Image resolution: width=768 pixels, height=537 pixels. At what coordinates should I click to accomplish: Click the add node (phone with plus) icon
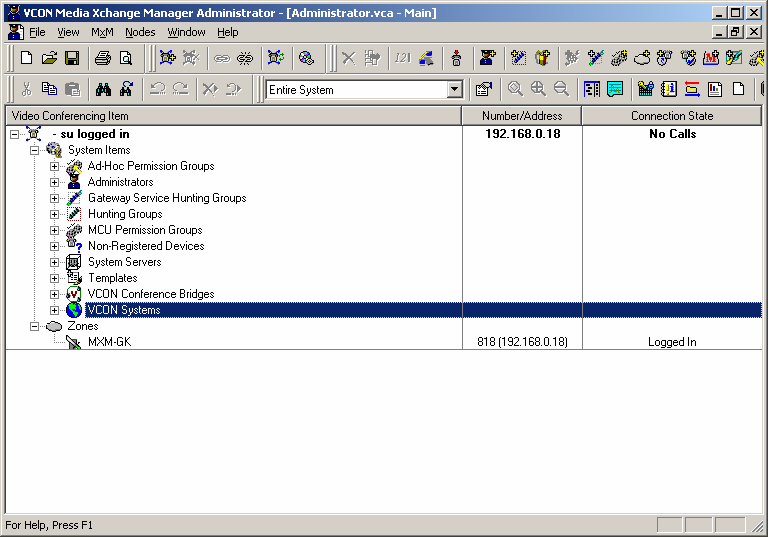[167, 58]
